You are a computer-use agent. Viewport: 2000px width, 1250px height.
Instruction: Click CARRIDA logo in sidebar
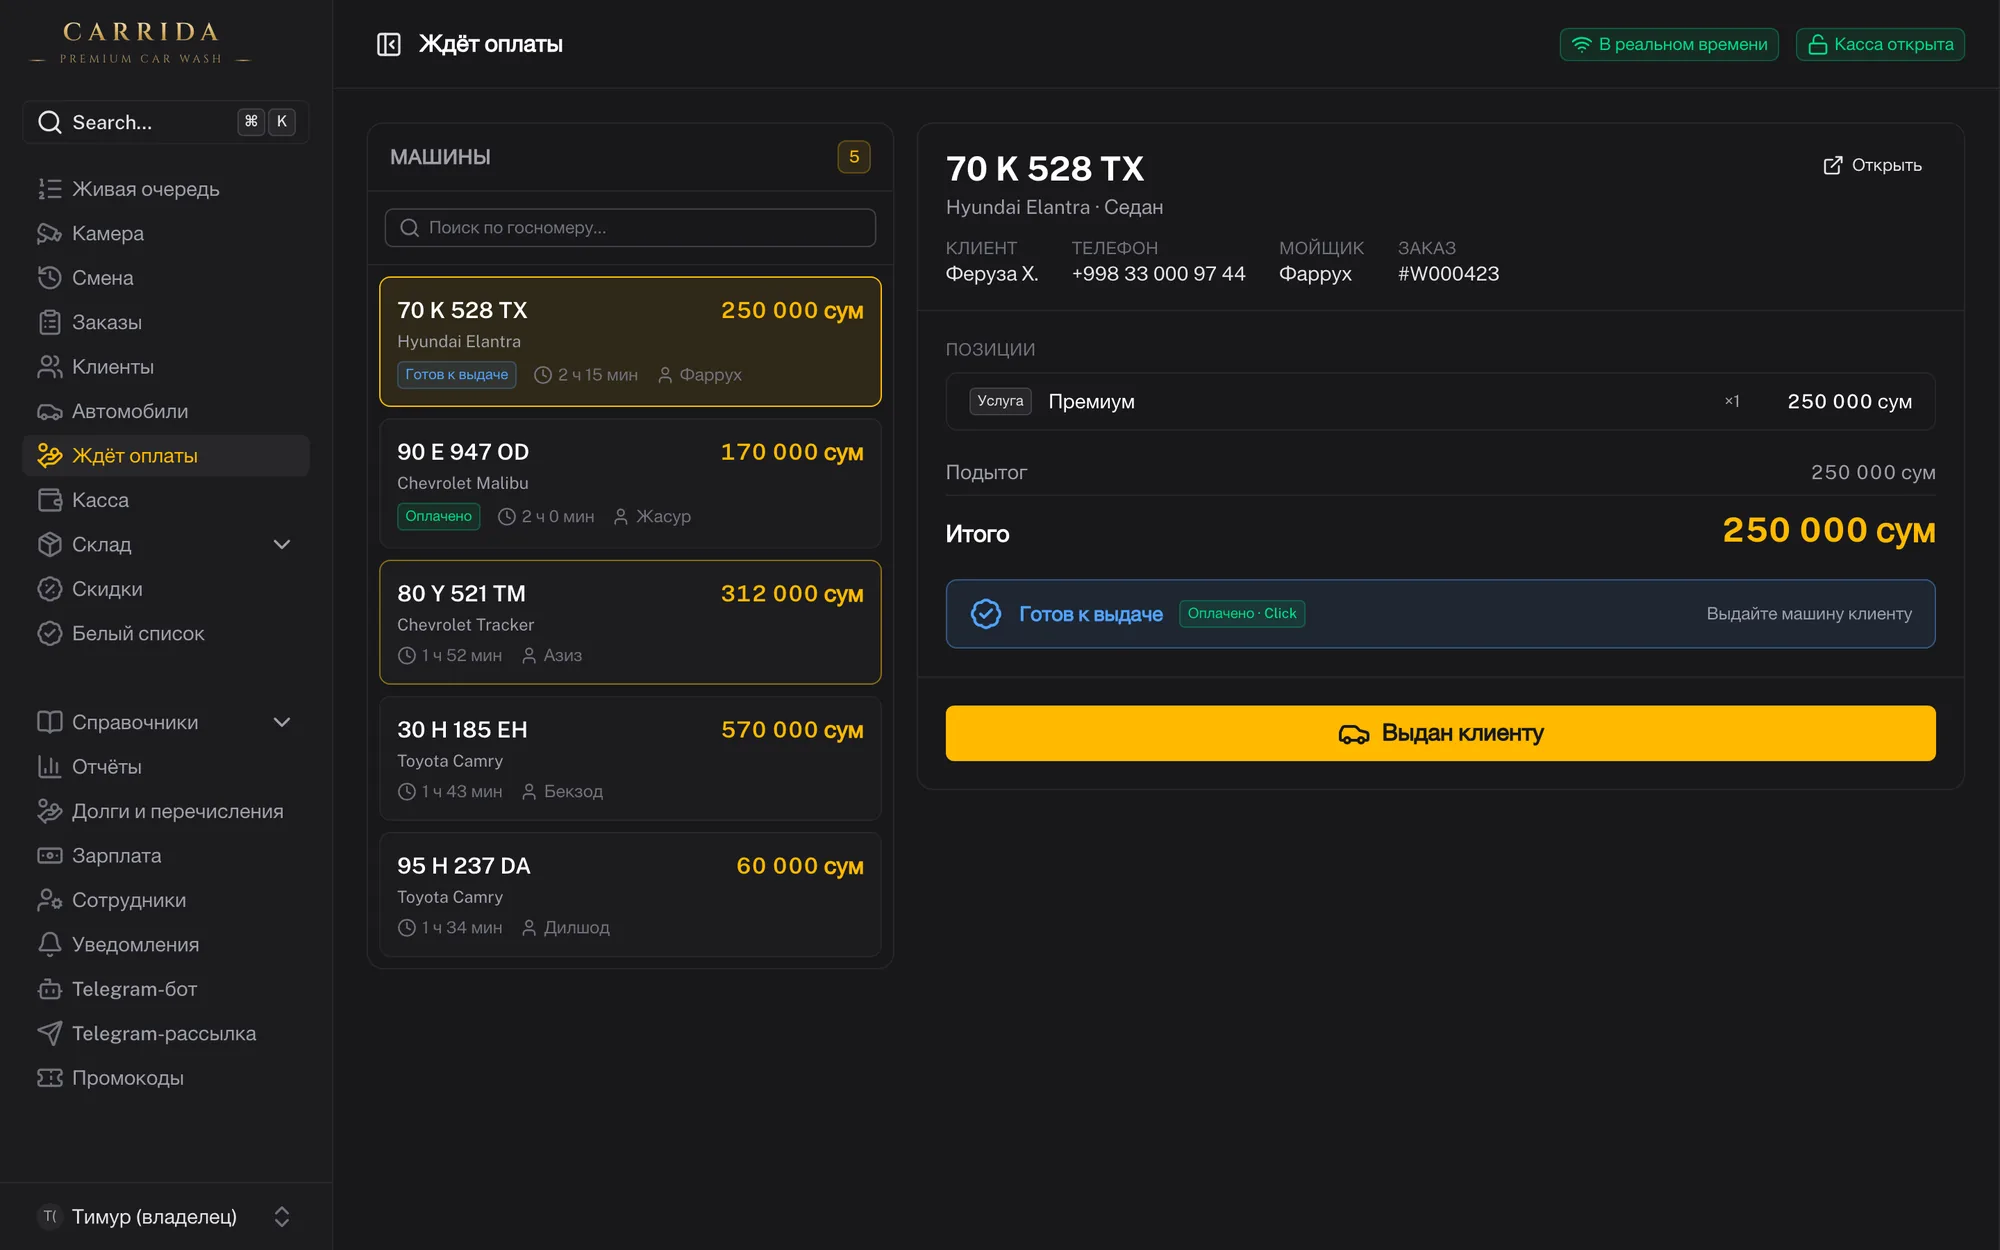tap(141, 43)
